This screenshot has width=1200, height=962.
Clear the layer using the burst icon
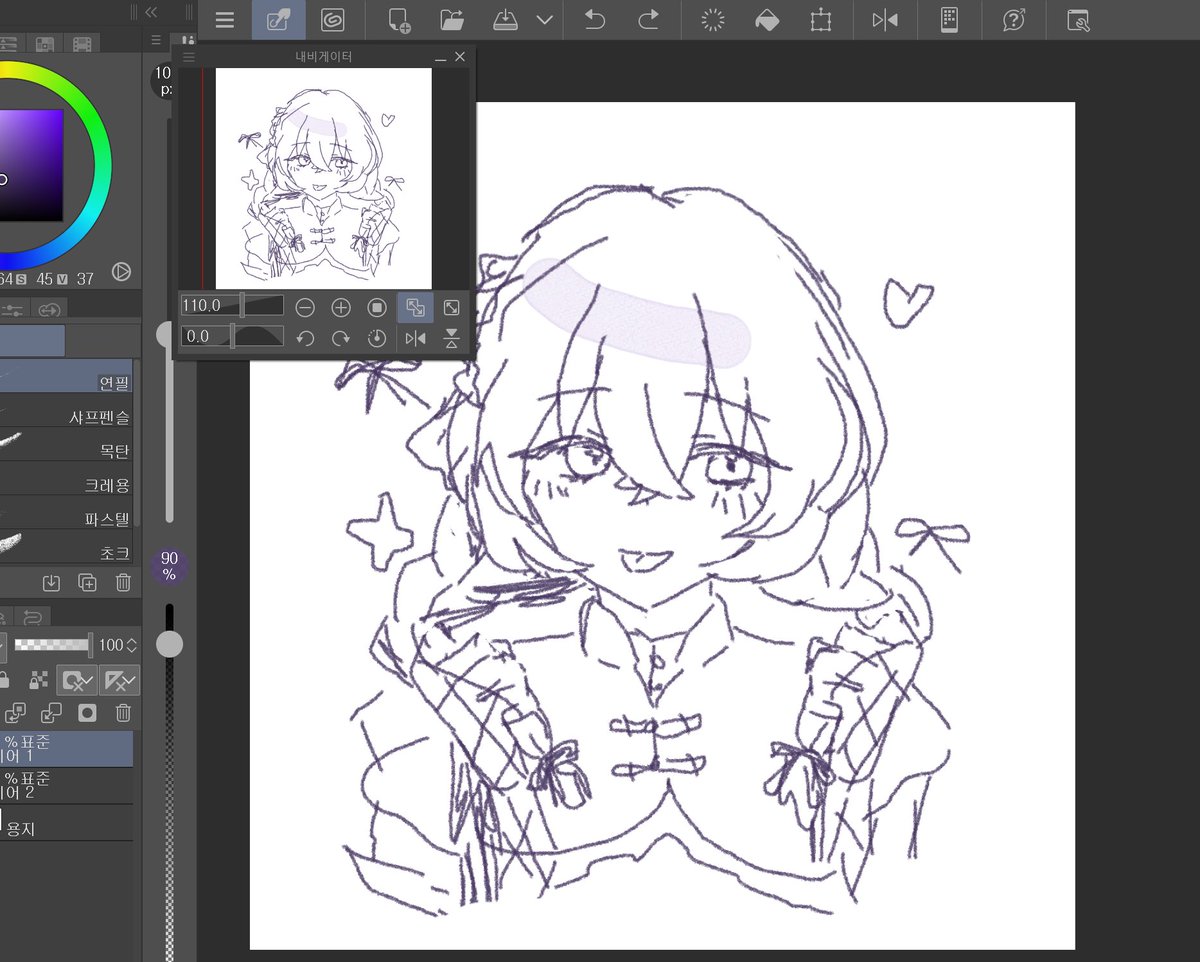coord(712,20)
